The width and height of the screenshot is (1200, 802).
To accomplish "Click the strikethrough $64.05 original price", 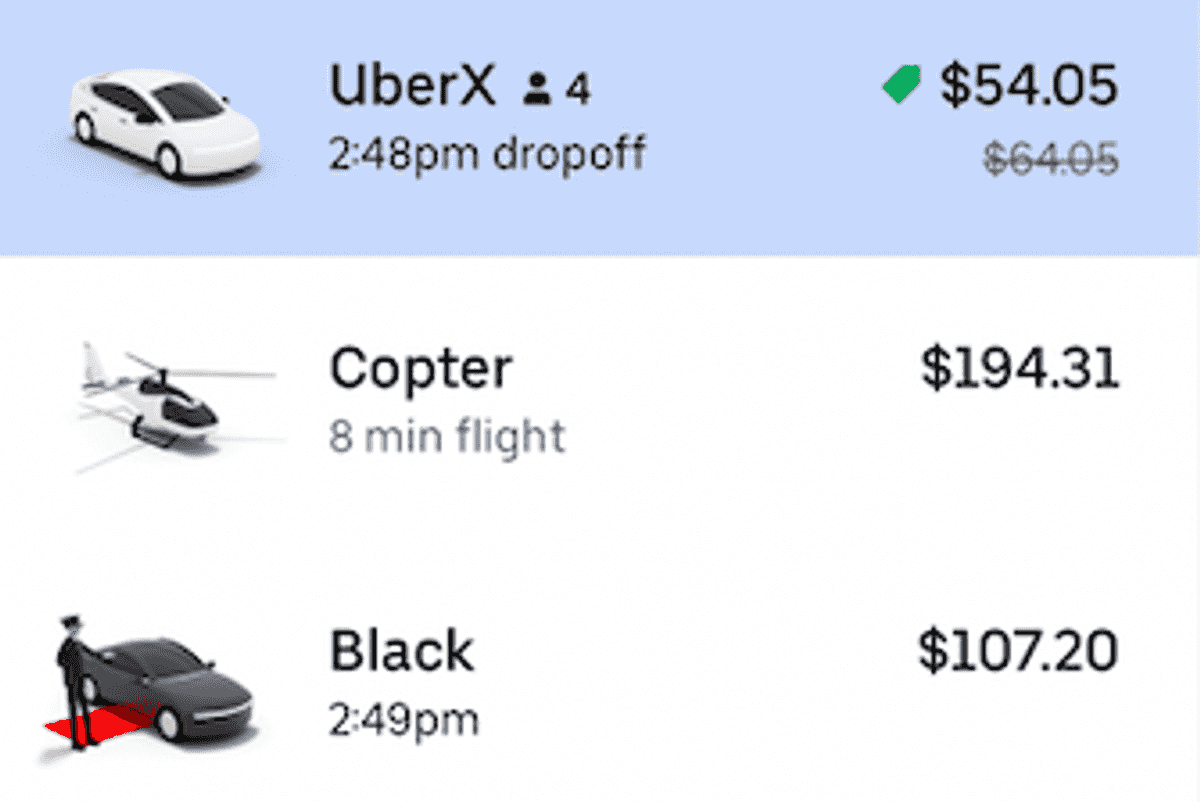I will 1050,158.
